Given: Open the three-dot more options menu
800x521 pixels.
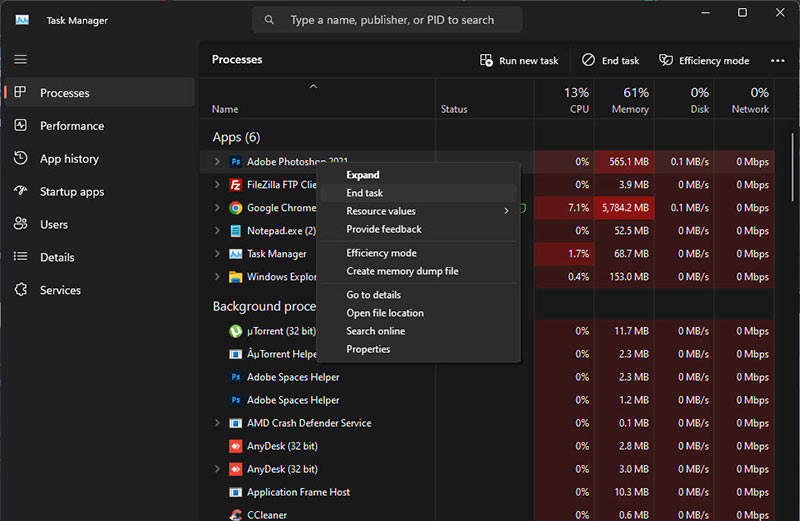Looking at the screenshot, I should tap(778, 60).
